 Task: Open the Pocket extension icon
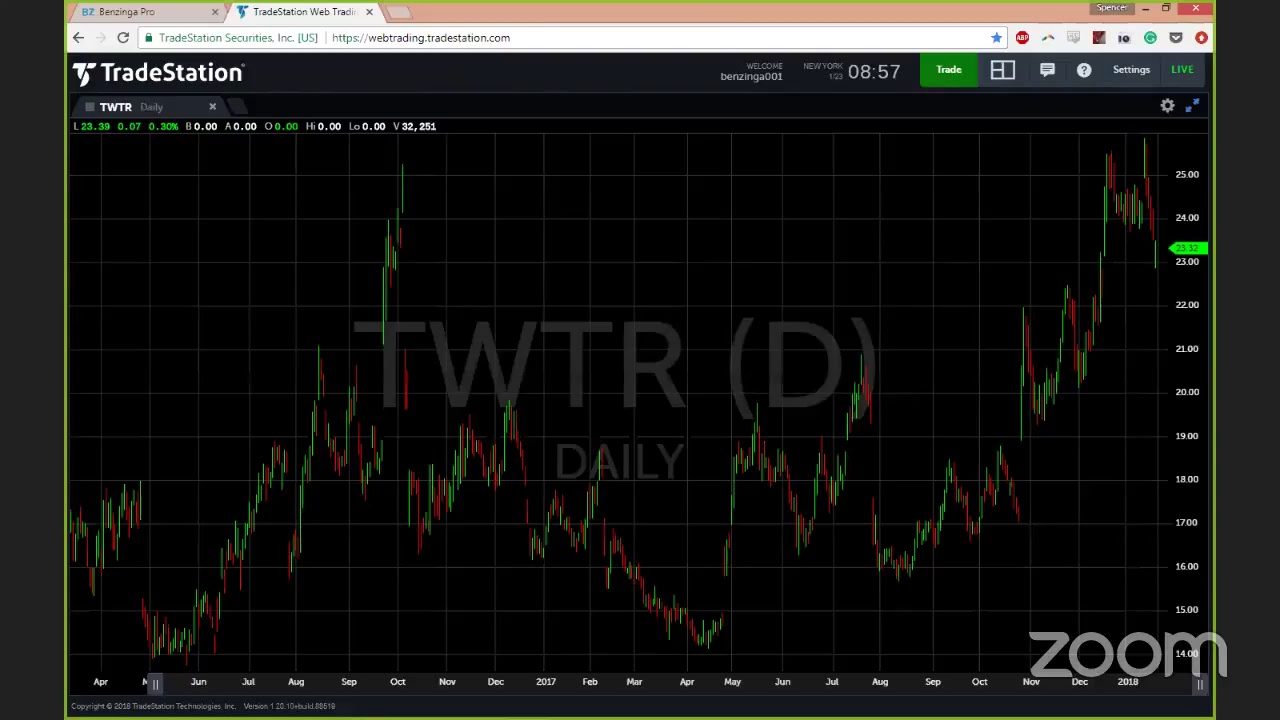point(1176,38)
